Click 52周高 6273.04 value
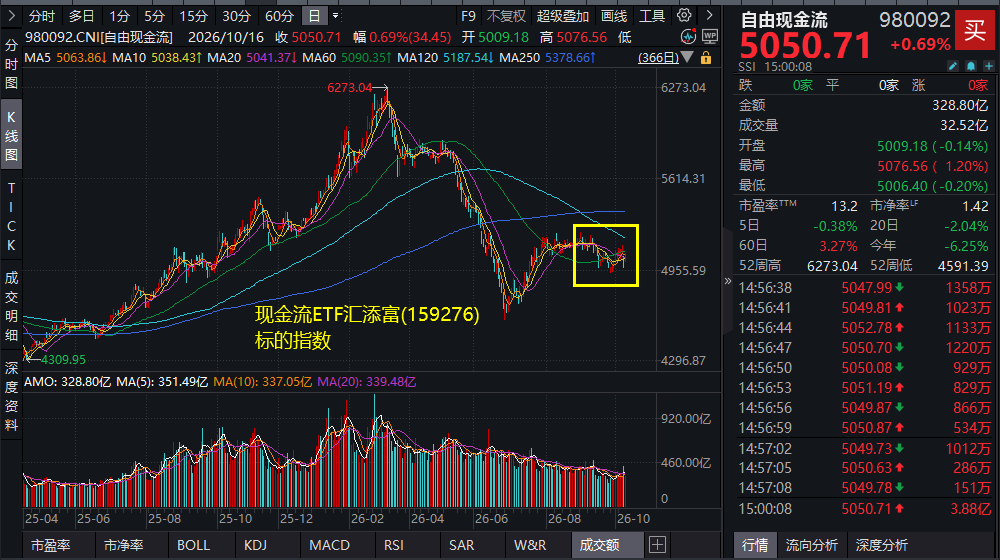The width and height of the screenshot is (1000, 560). click(834, 266)
